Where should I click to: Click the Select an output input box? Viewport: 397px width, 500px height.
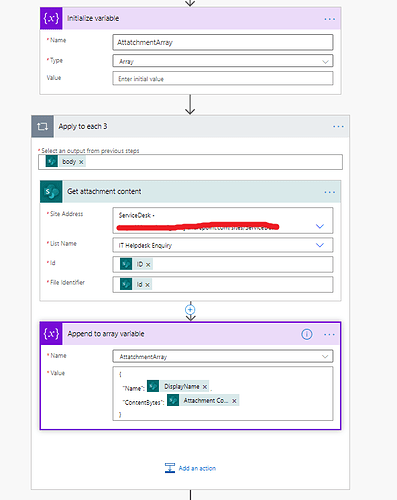click(190, 162)
